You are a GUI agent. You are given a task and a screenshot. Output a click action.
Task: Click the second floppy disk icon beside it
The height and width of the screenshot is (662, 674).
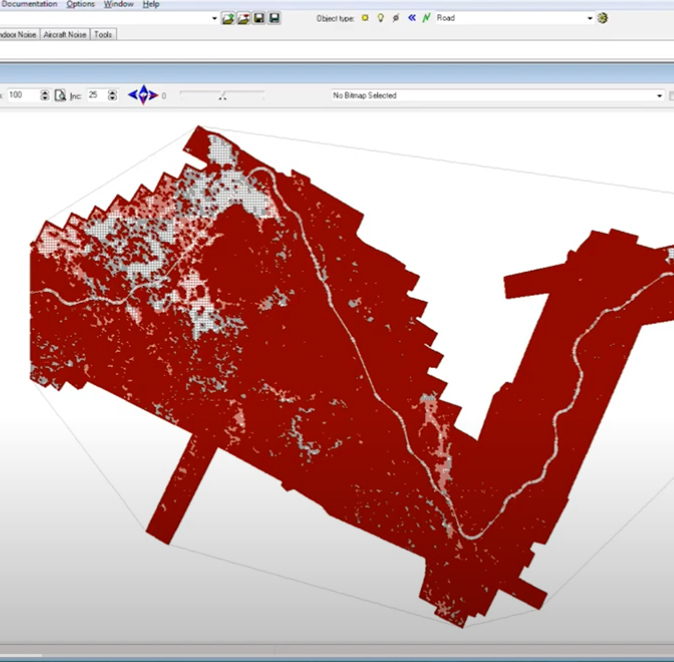[274, 18]
